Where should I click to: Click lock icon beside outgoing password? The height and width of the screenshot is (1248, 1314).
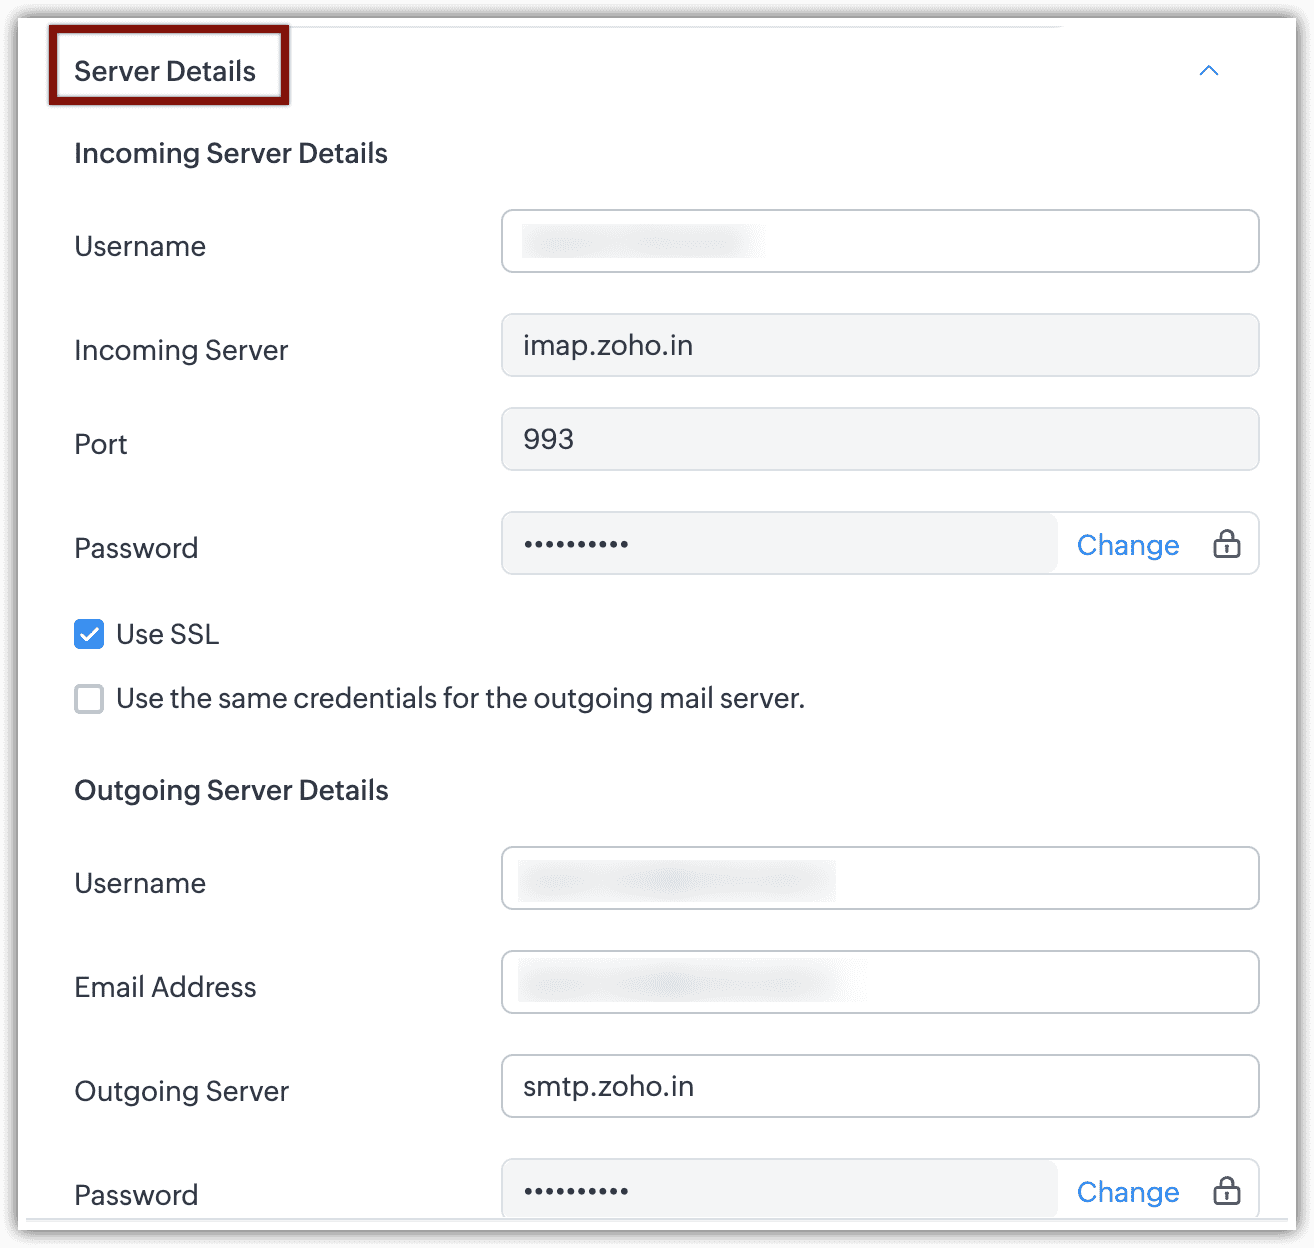[x=1226, y=1191]
